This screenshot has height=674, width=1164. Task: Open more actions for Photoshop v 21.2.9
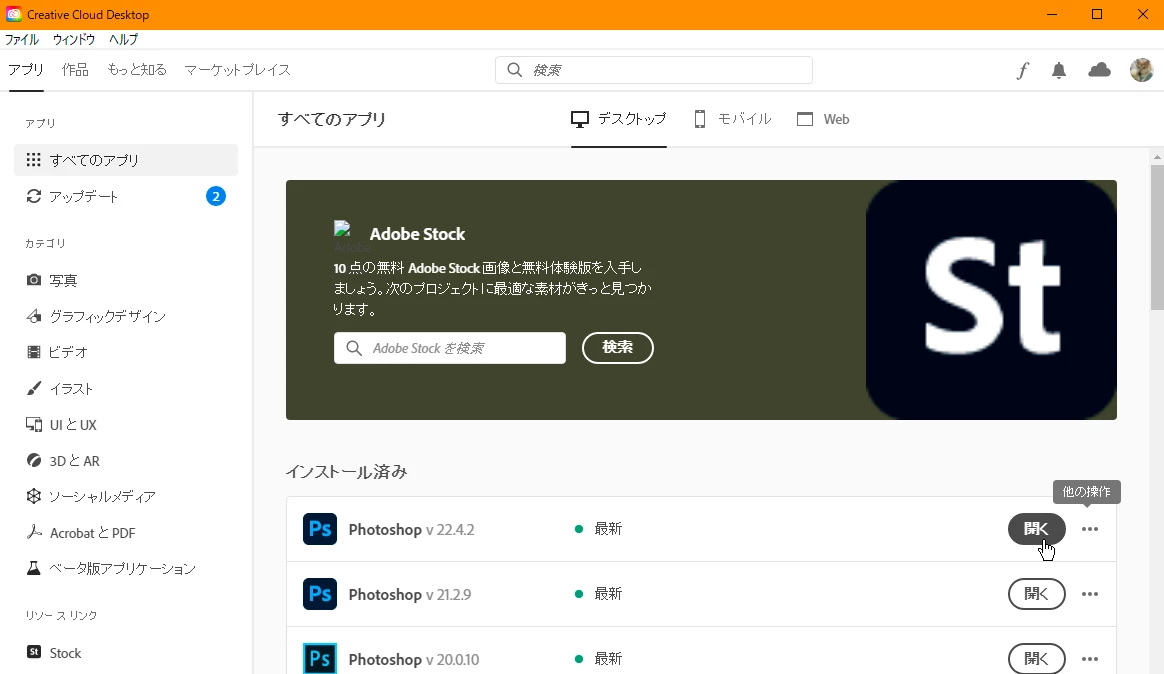coord(1090,594)
